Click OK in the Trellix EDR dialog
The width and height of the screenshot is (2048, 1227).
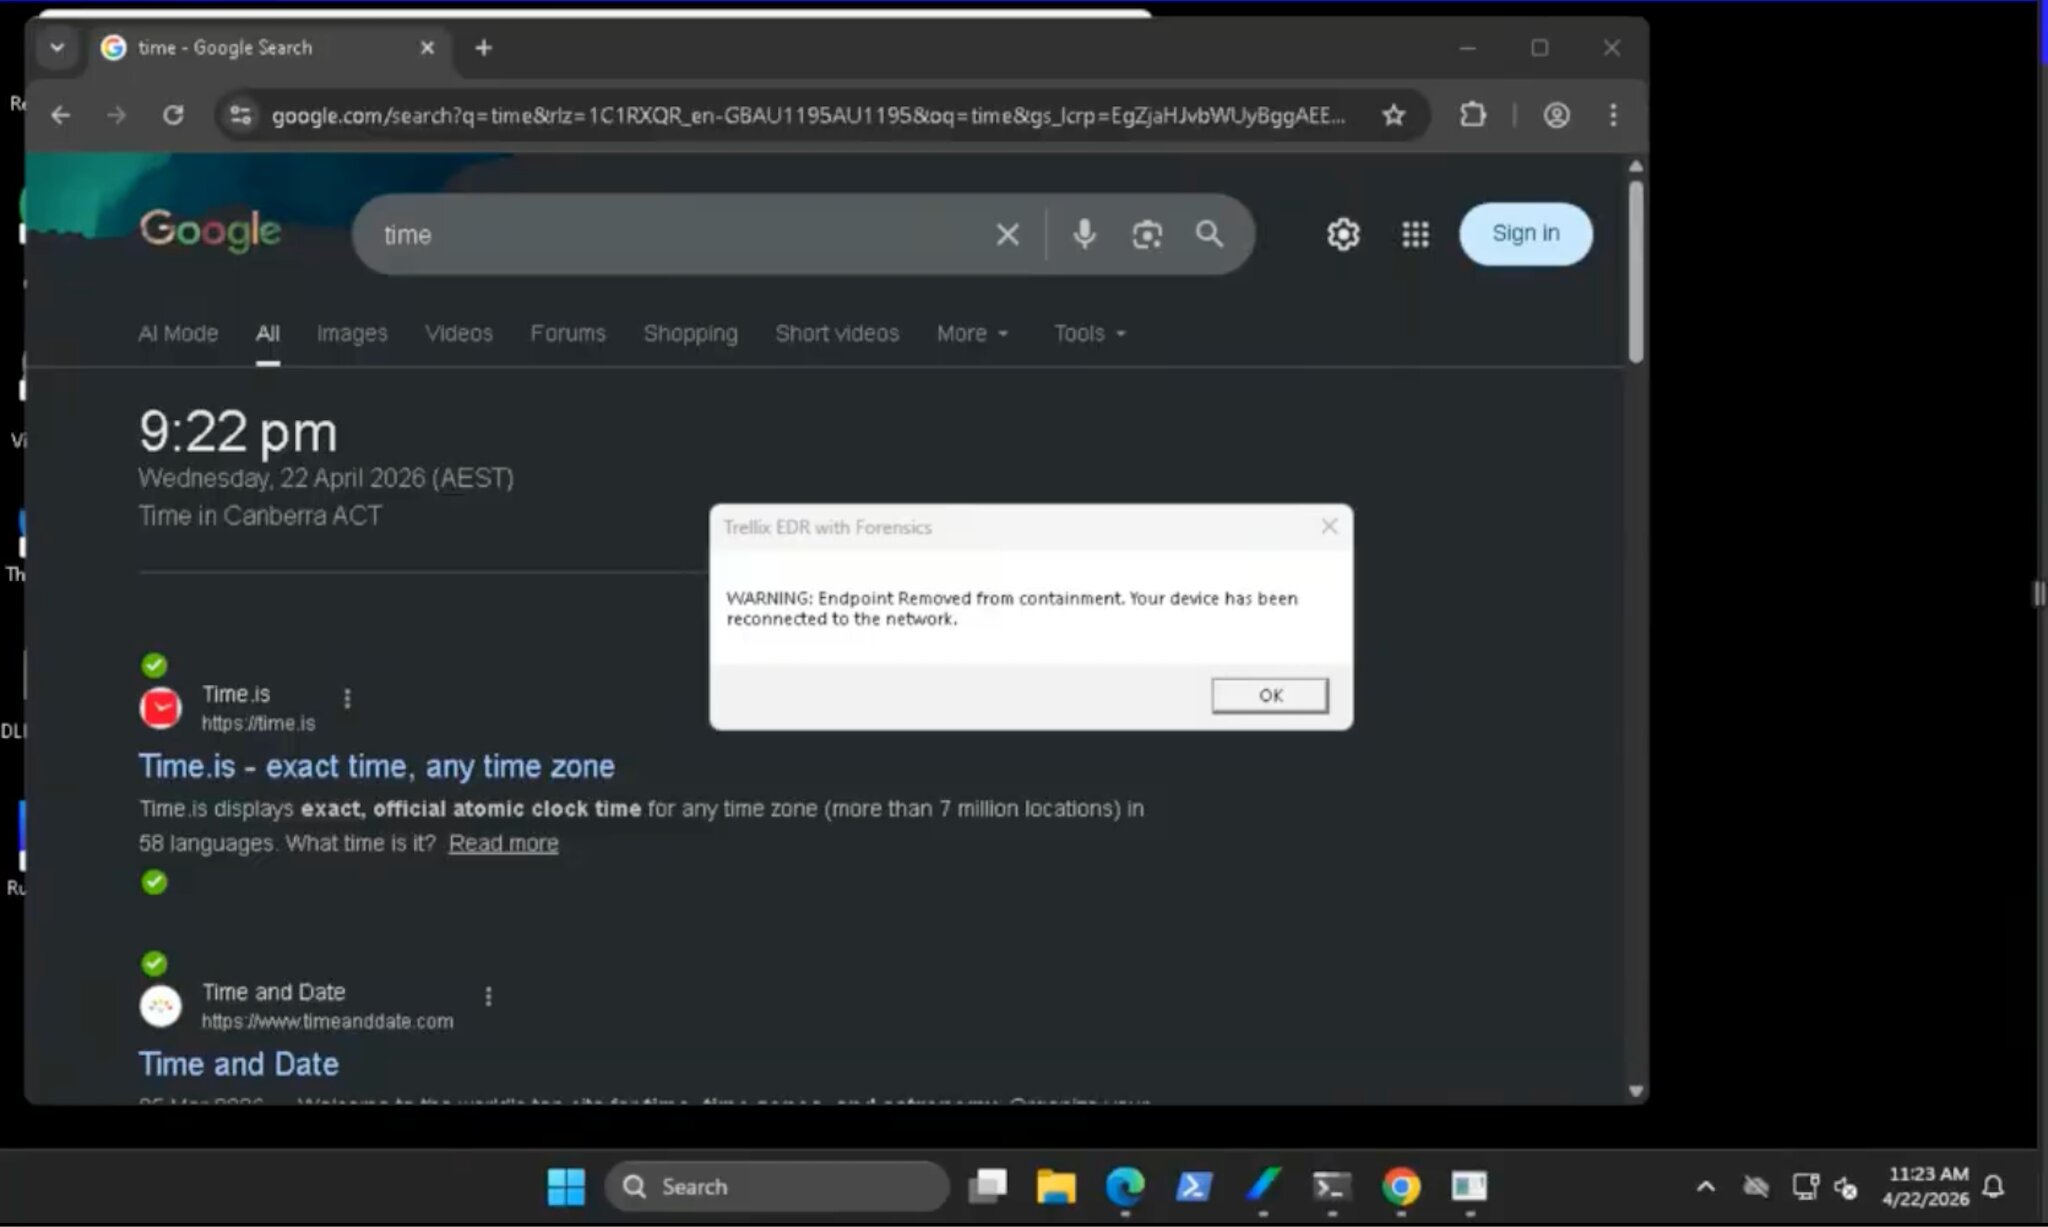click(x=1270, y=695)
